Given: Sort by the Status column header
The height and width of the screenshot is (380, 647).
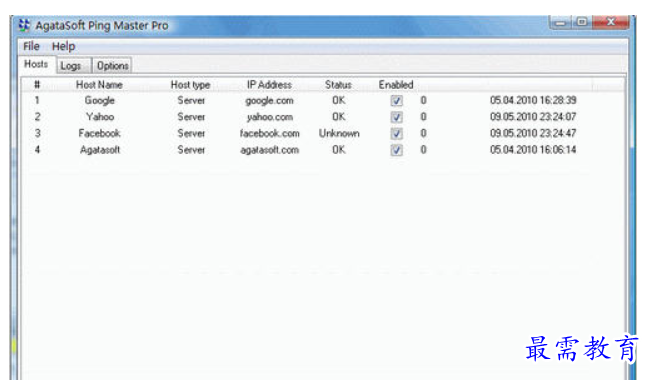Looking at the screenshot, I should click(x=338, y=85).
